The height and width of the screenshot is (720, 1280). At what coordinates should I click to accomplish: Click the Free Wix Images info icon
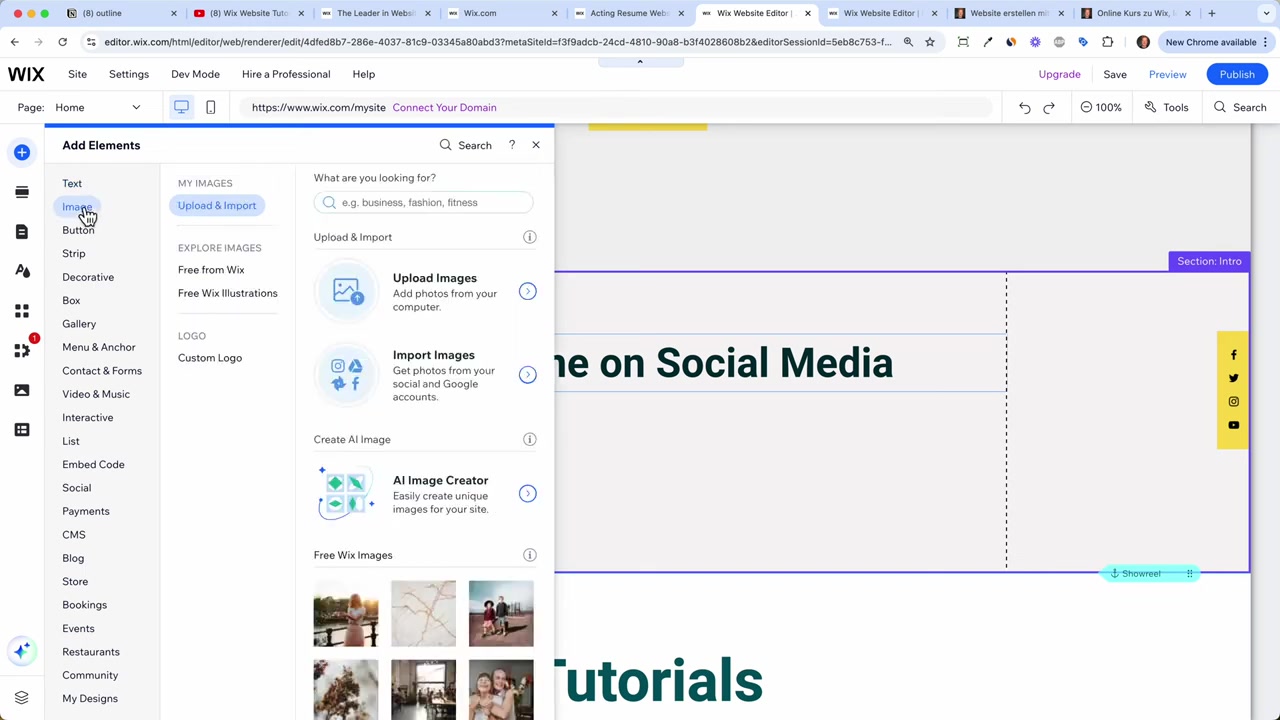[x=530, y=555]
